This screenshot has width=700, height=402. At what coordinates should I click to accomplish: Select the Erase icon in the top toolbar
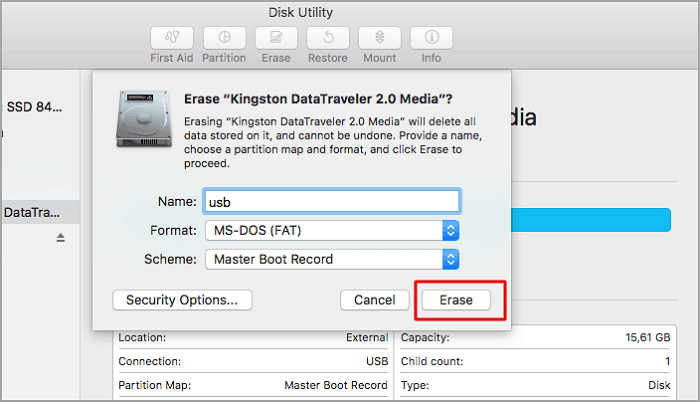[276, 38]
